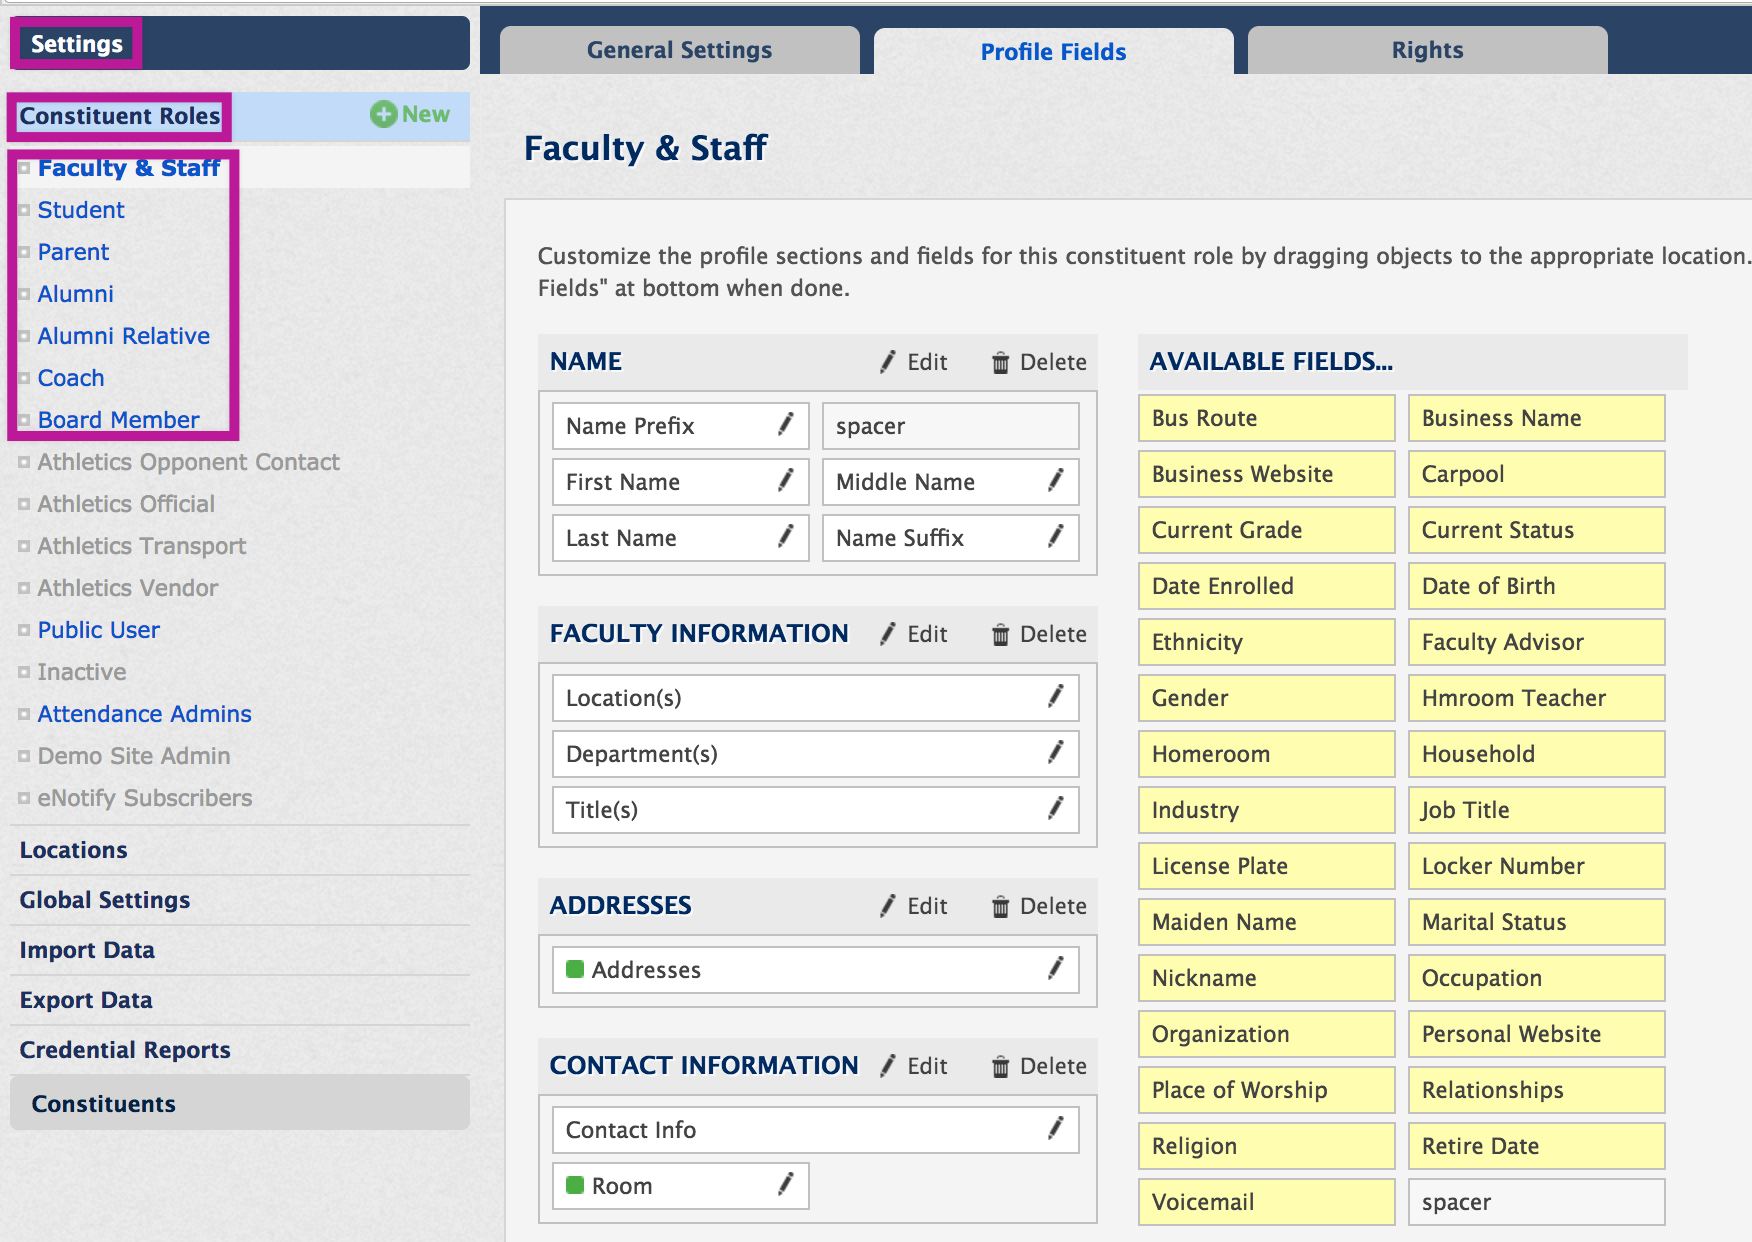The width and height of the screenshot is (1752, 1242).
Task: Click the square marker beside Public User
Action: [24, 629]
